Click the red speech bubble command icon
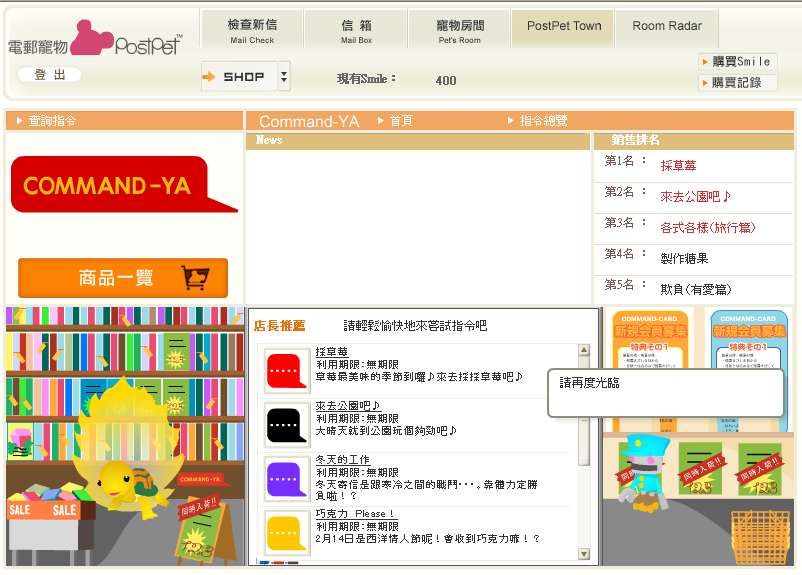This screenshot has height=575, width=802. pos(286,371)
